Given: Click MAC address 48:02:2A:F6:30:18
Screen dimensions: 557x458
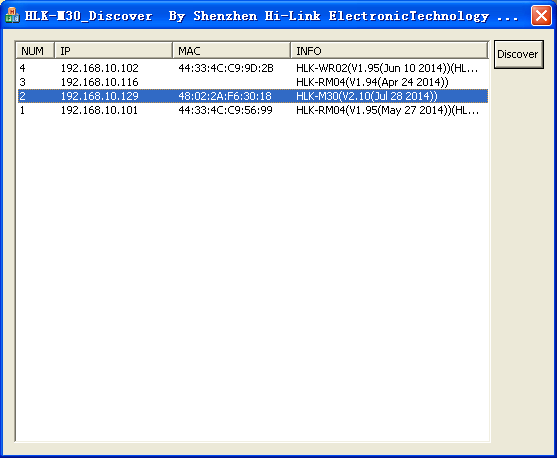Looking at the screenshot, I should (x=225, y=96).
